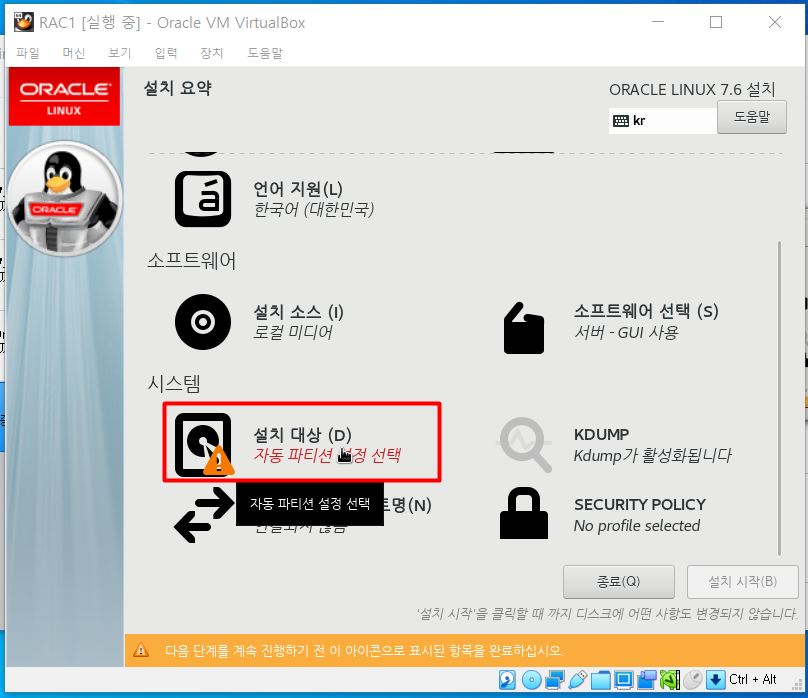Viewport: 808px width, 698px height.
Task: Select 설치 소스 (I) label text
Action: pyautogui.click(x=298, y=312)
